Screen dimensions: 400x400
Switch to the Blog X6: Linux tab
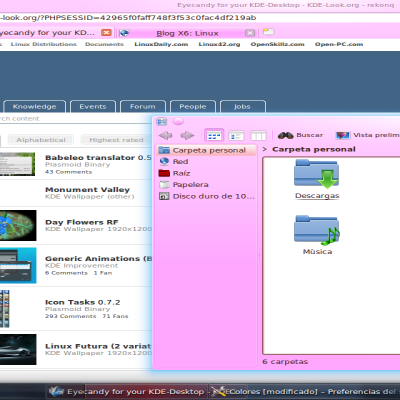pos(187,33)
